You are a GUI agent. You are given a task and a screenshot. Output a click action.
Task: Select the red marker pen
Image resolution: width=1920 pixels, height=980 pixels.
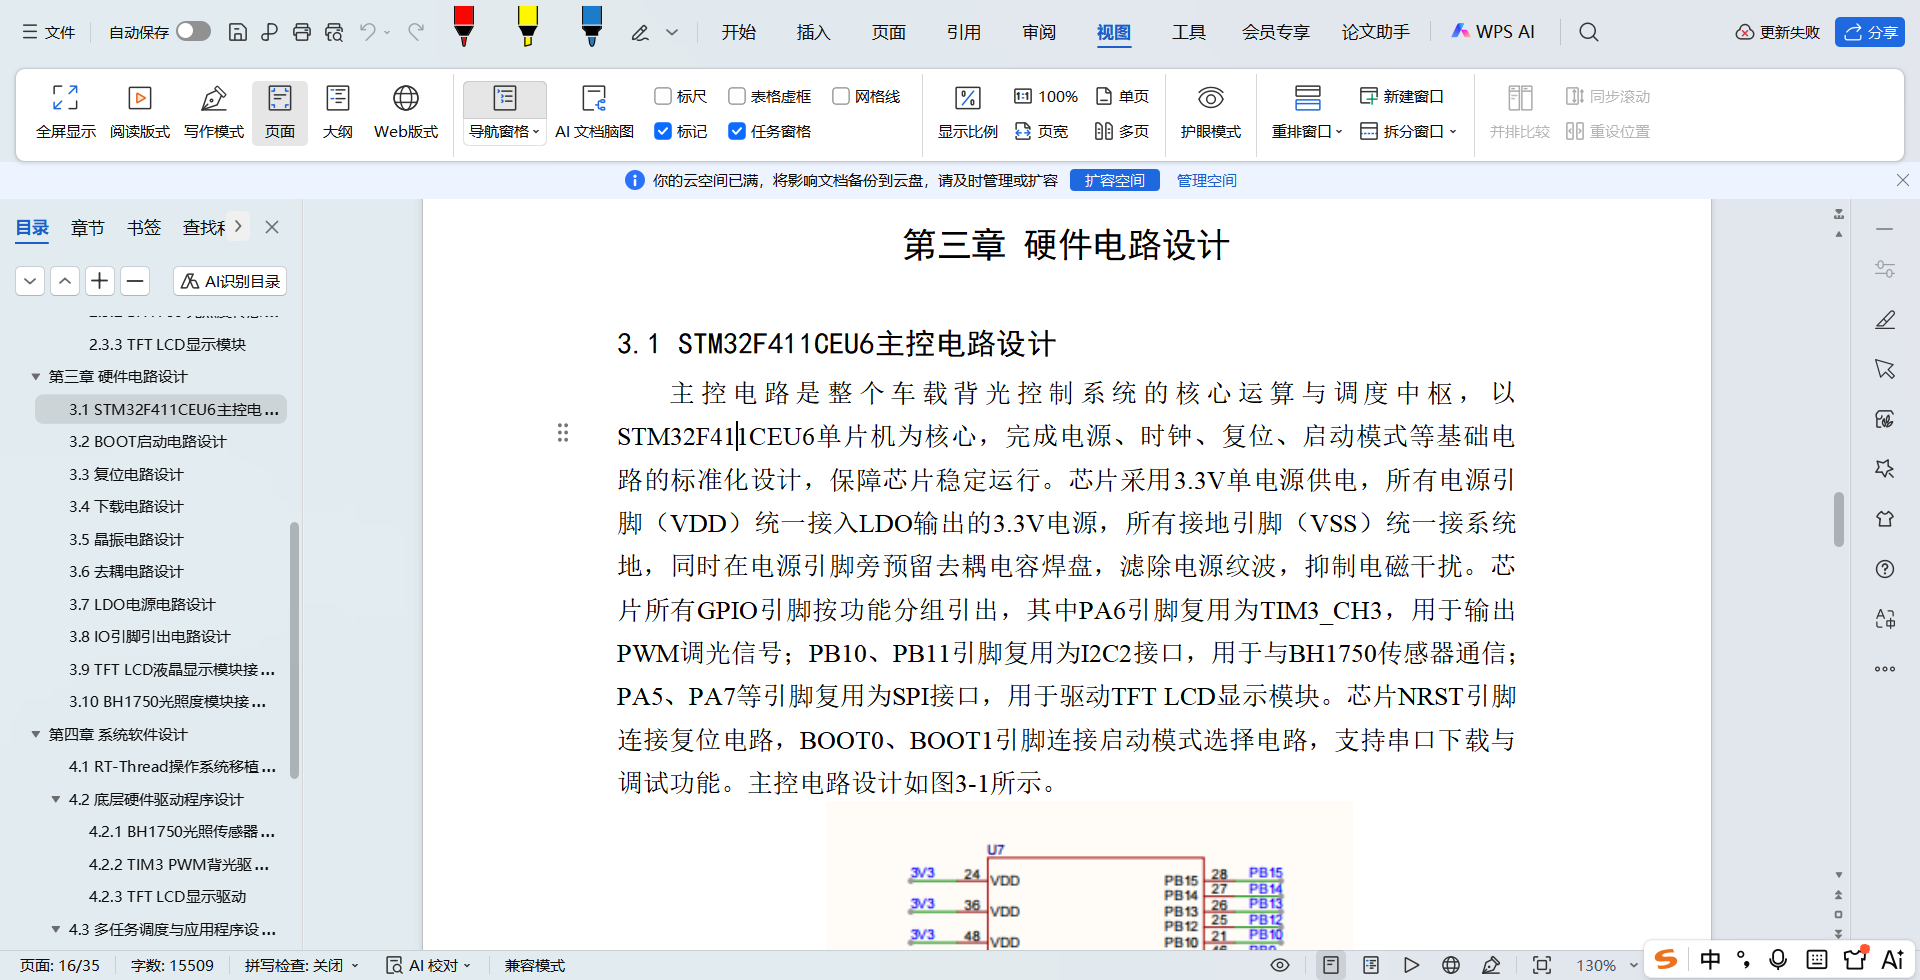click(464, 26)
